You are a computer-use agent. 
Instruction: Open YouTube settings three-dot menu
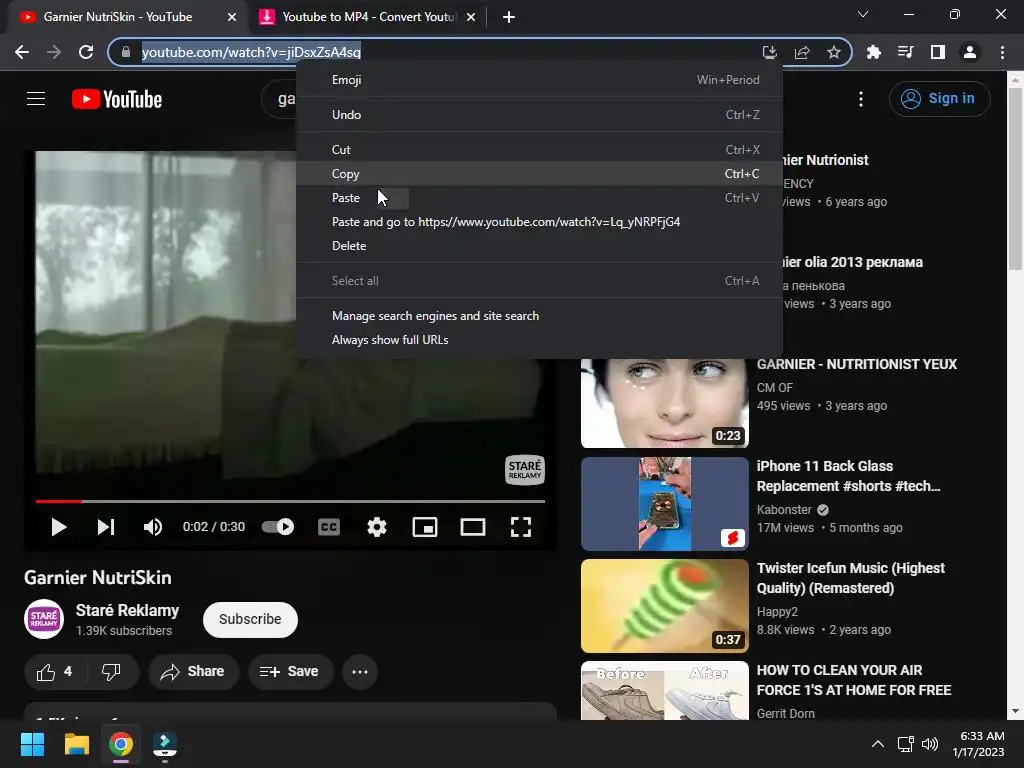(x=861, y=99)
